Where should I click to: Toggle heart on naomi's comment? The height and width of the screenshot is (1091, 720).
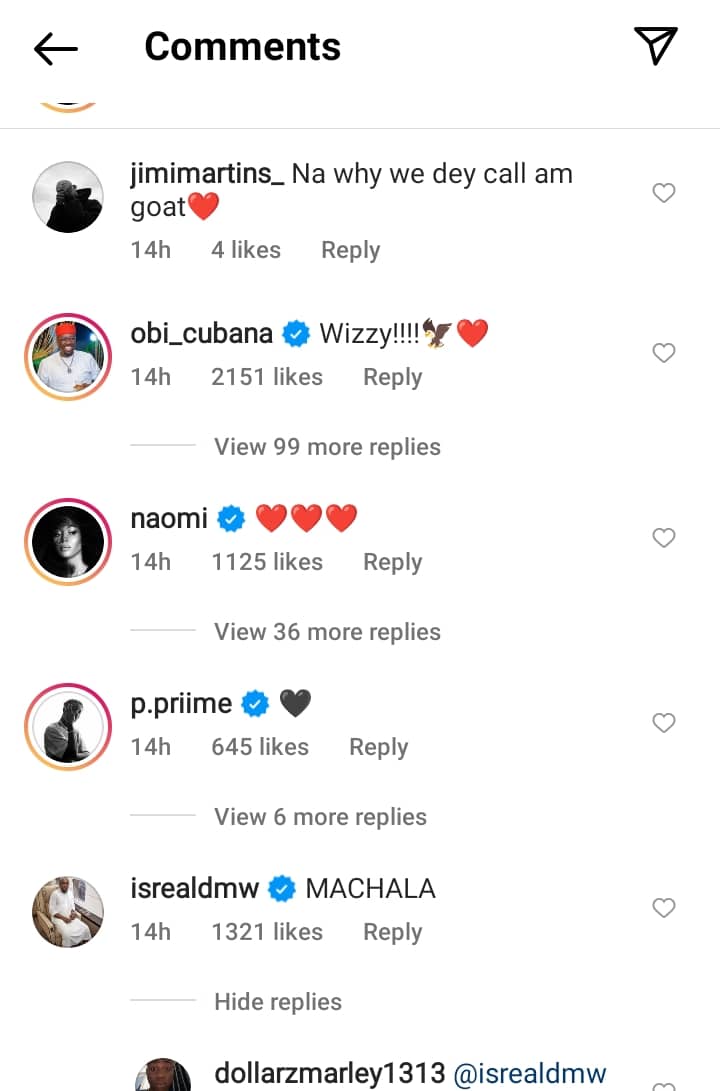(x=664, y=538)
